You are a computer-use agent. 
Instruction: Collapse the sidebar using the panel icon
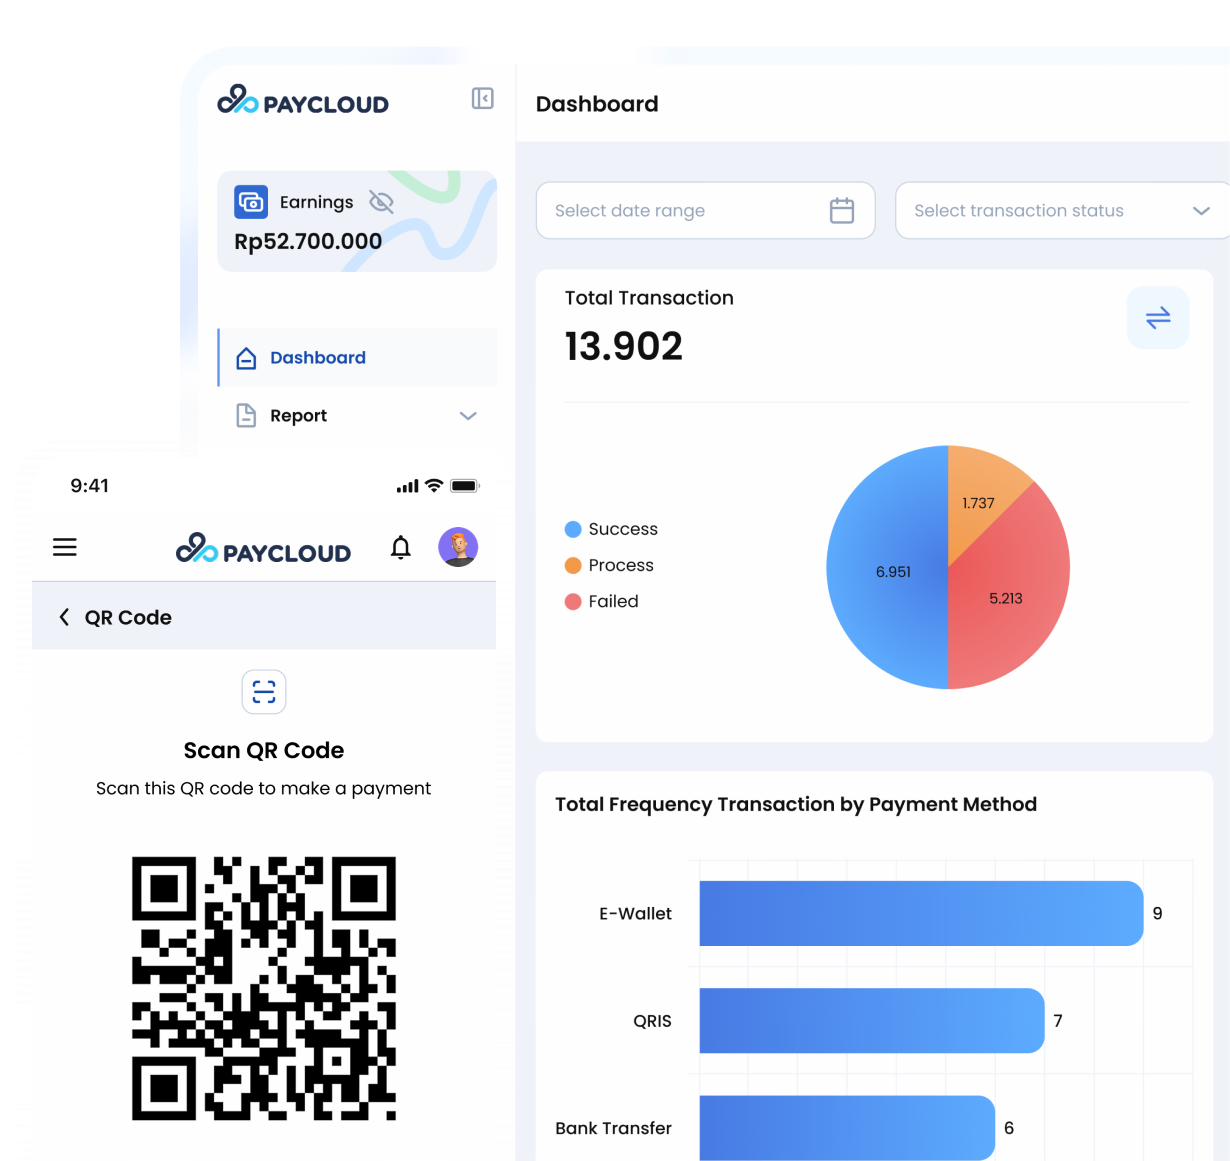click(482, 98)
